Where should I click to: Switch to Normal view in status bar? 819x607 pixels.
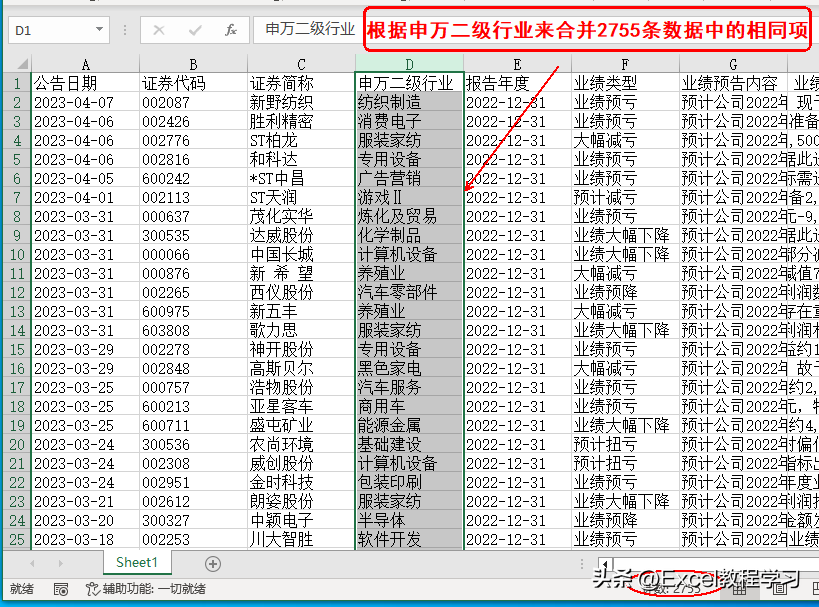tap(738, 589)
